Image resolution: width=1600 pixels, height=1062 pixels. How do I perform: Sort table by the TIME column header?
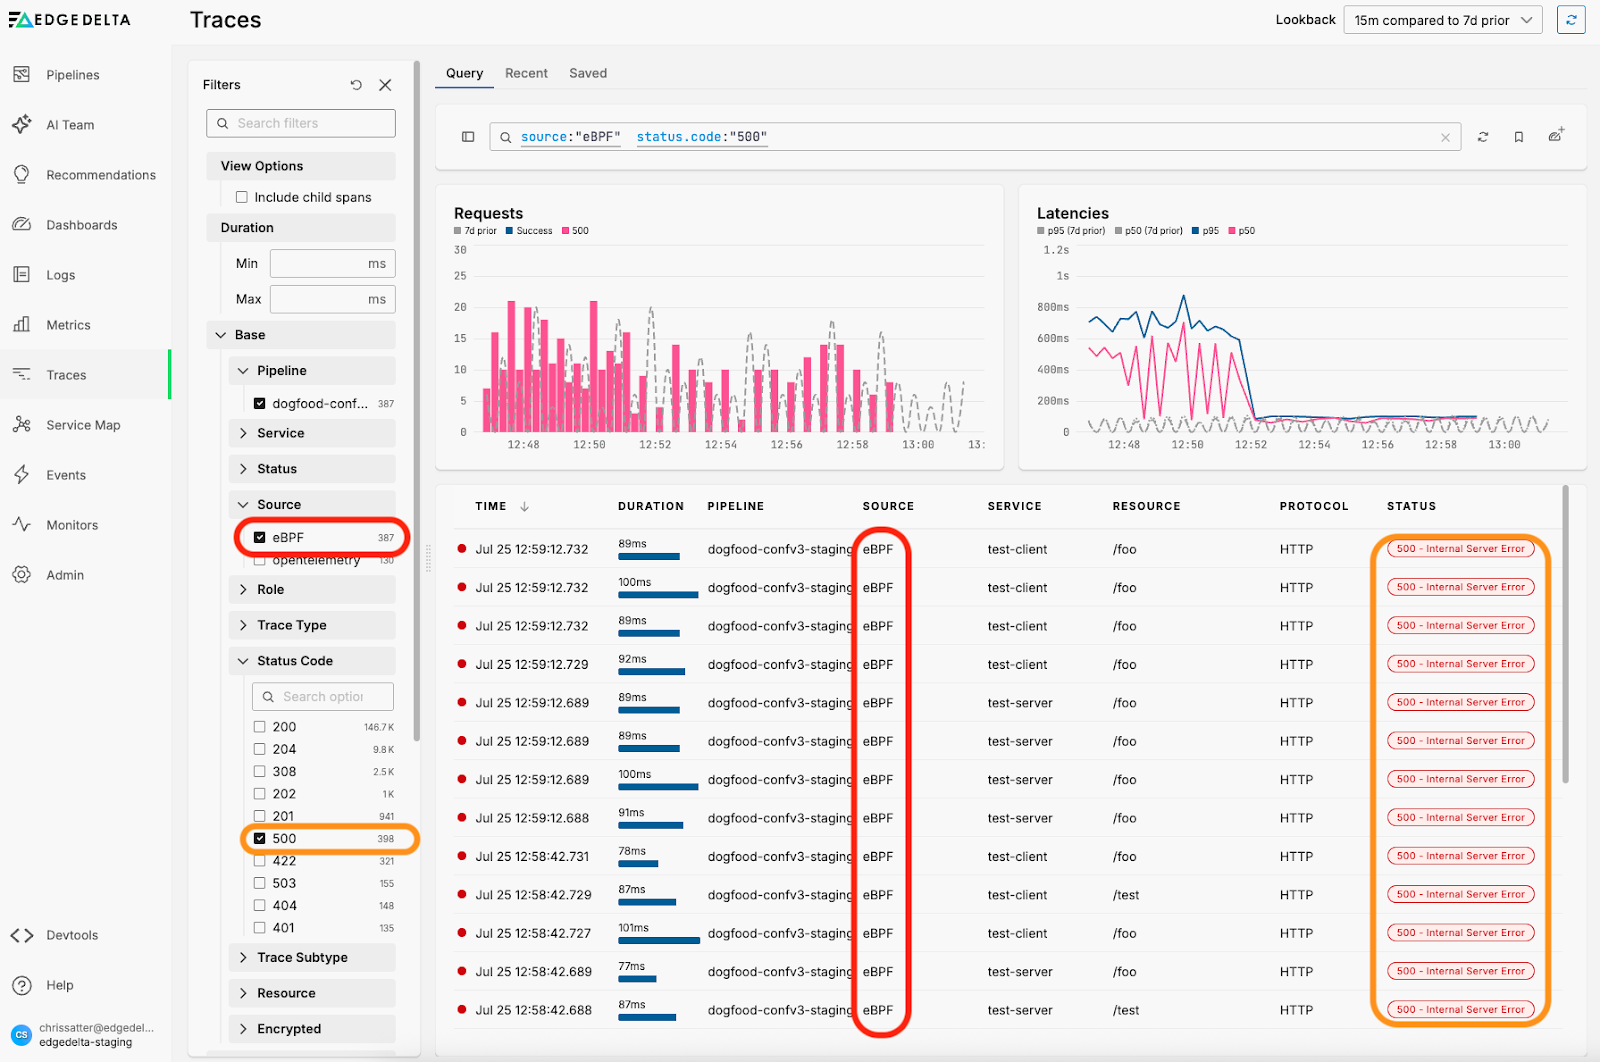(x=491, y=506)
